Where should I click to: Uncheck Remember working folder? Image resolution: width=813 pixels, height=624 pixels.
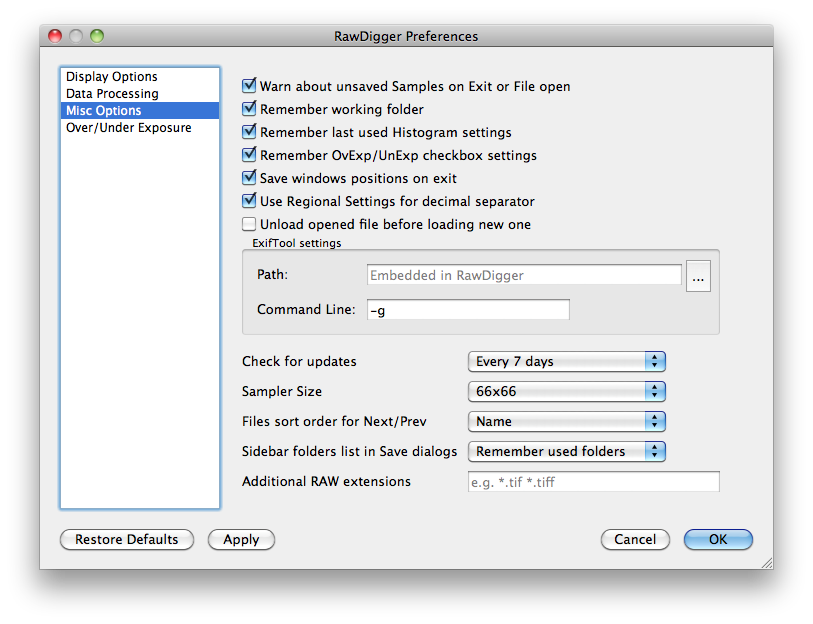pyautogui.click(x=249, y=109)
